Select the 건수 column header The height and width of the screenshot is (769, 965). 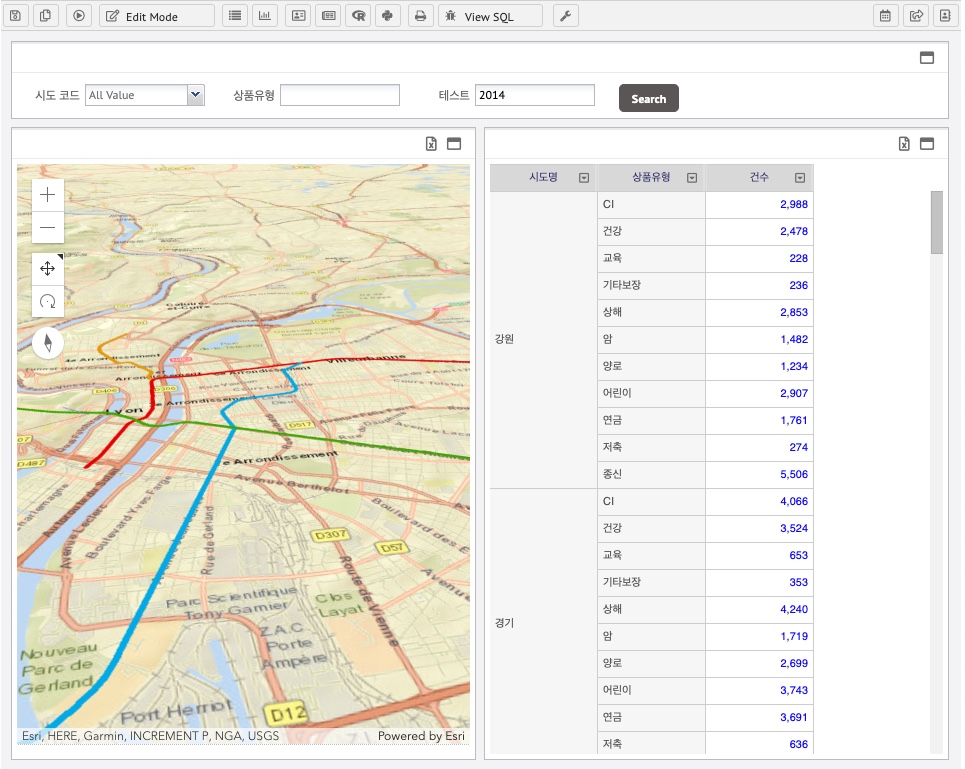pos(759,177)
